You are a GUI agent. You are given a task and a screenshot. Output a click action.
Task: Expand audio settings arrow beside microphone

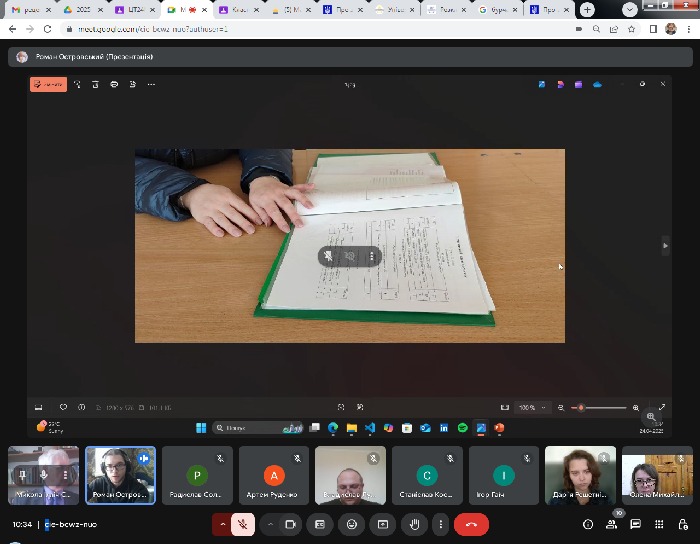click(222, 524)
